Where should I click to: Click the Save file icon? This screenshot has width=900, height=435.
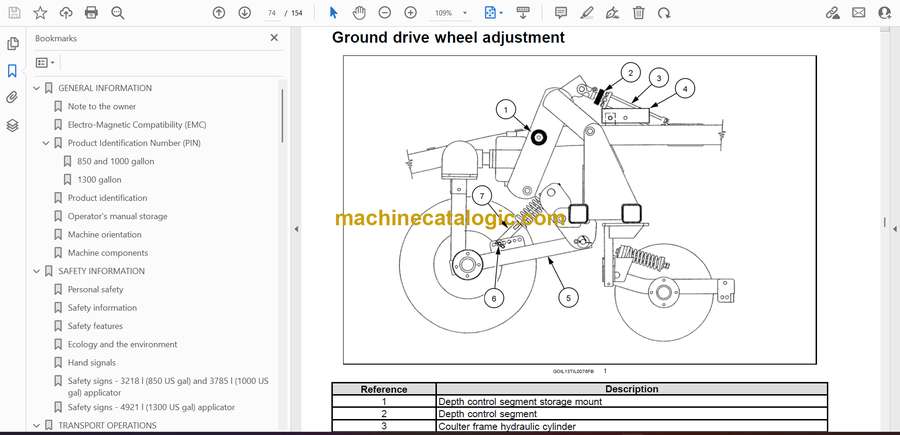(14, 13)
